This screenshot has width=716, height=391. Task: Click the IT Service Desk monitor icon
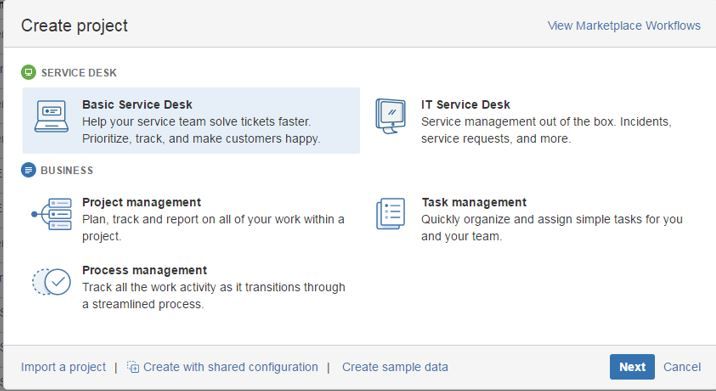(390, 116)
